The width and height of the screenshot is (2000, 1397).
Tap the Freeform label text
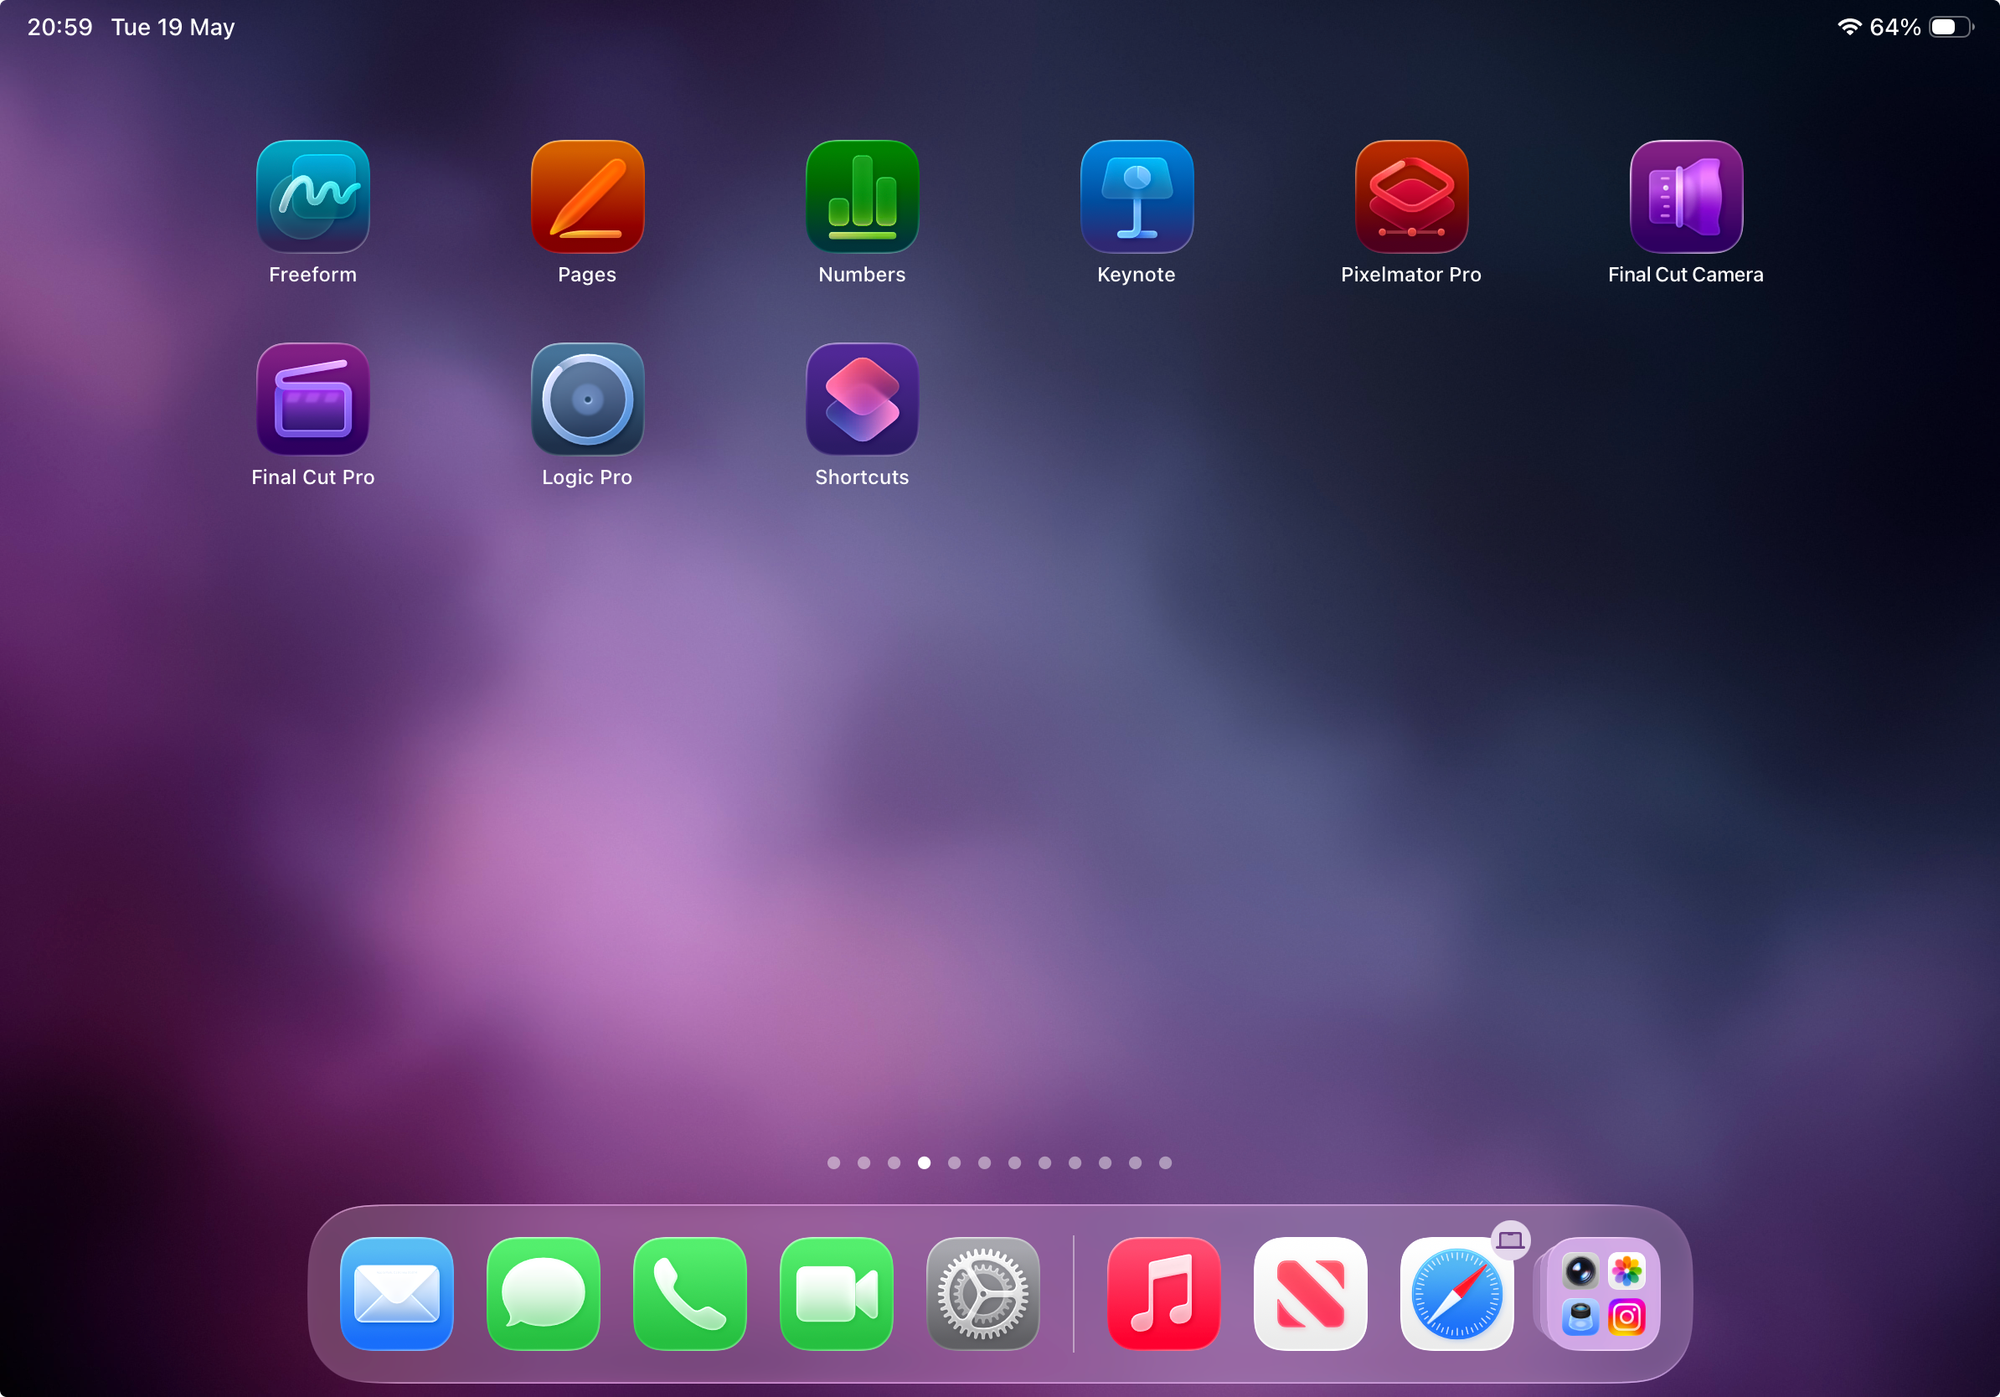pos(313,274)
